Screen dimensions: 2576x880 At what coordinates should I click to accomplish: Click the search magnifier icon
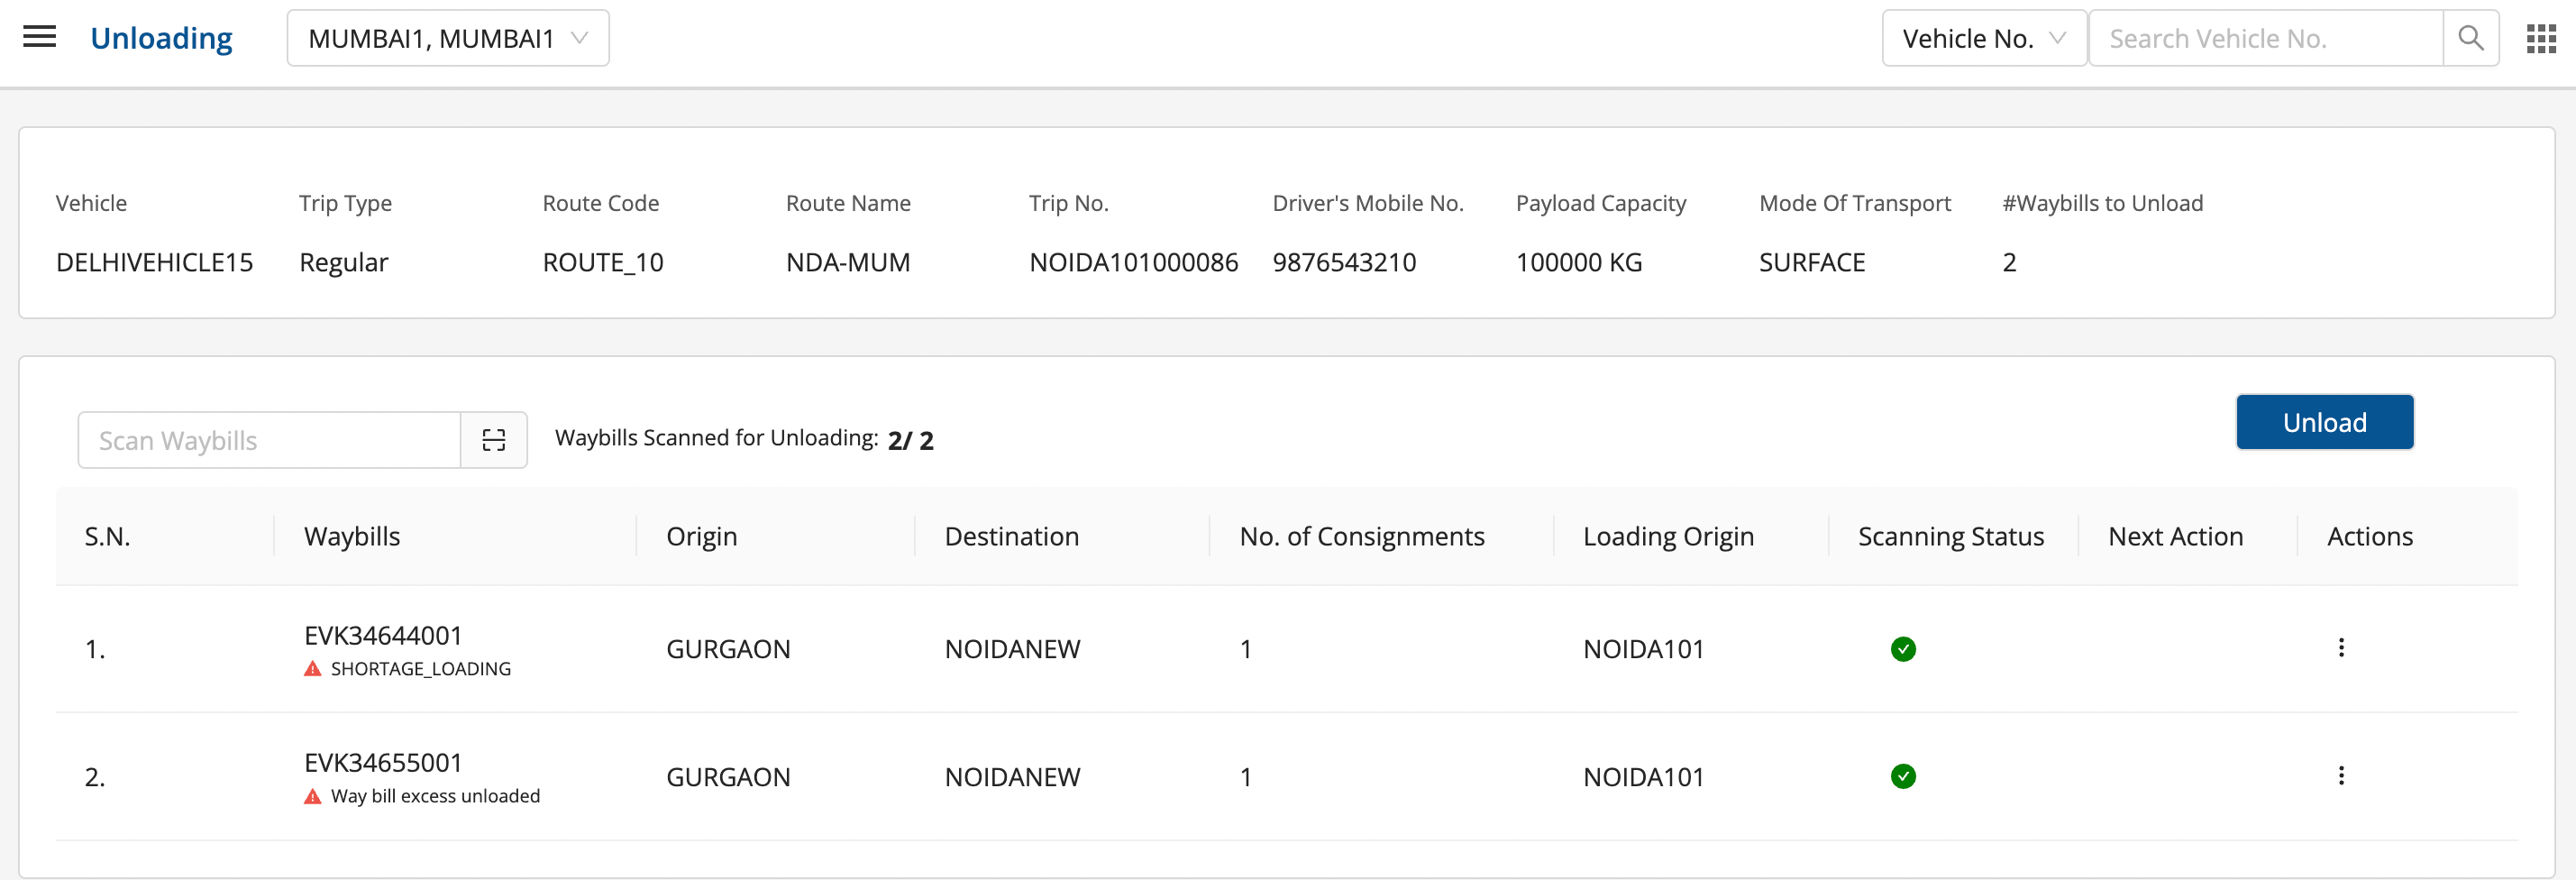2470,38
